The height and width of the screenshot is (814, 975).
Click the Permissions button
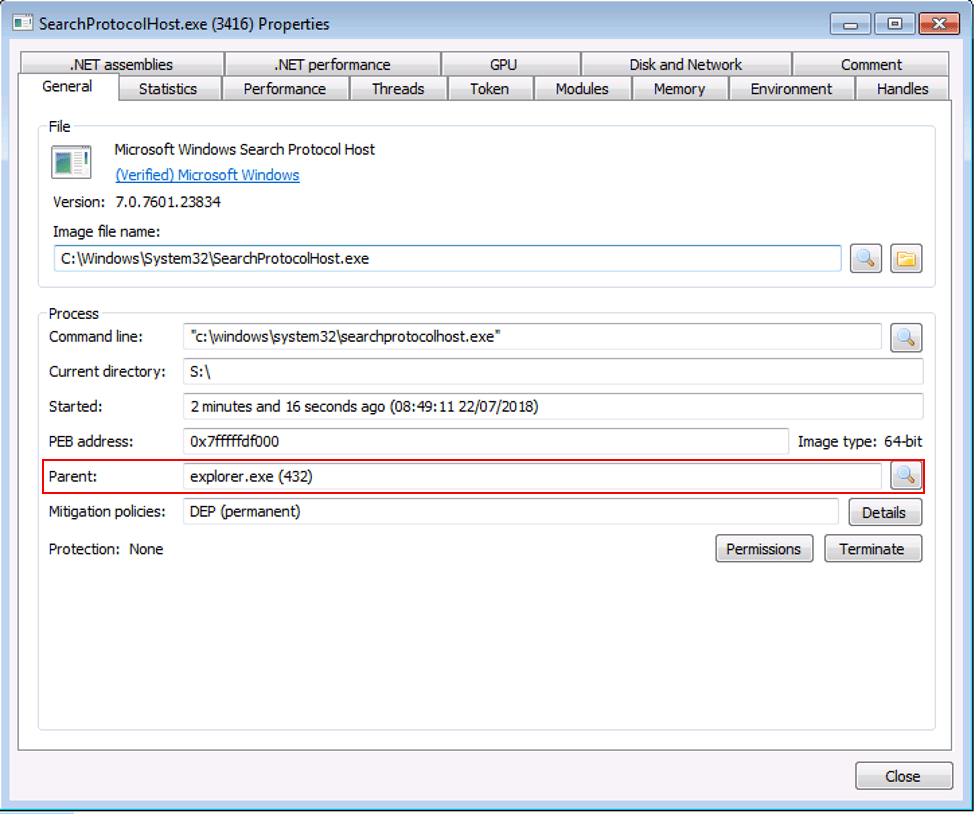(763, 549)
